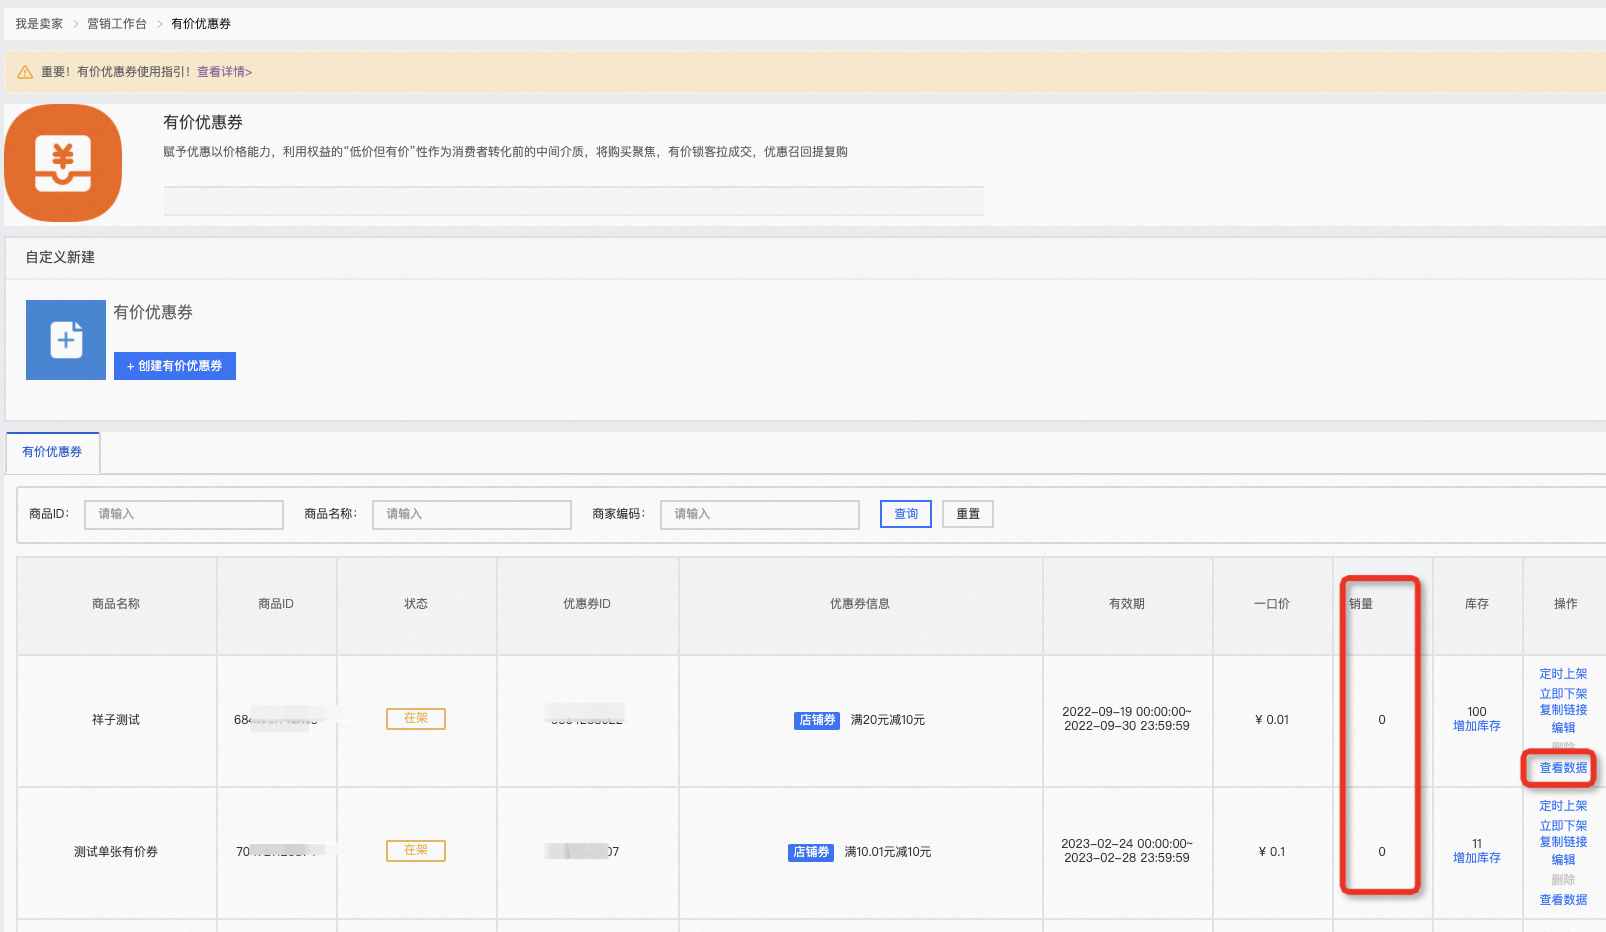Viewport: 1606px width, 932px height.
Task: Focus the 商品ID input field
Action: click(184, 514)
